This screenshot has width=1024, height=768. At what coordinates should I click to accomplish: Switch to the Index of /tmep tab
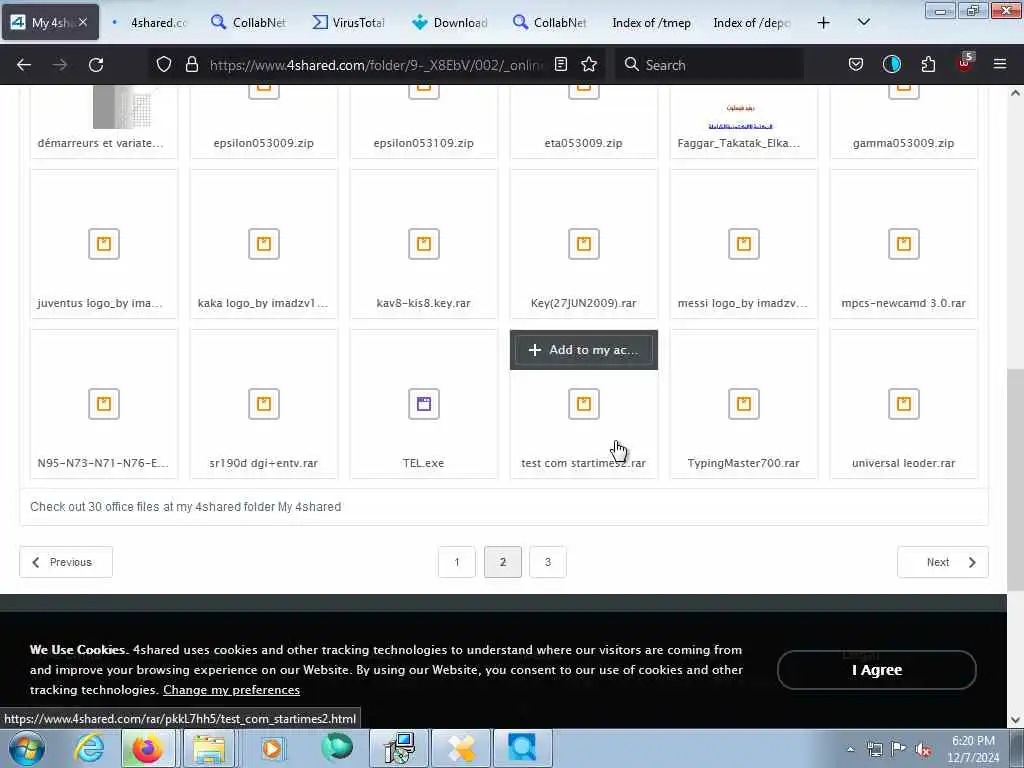(651, 23)
